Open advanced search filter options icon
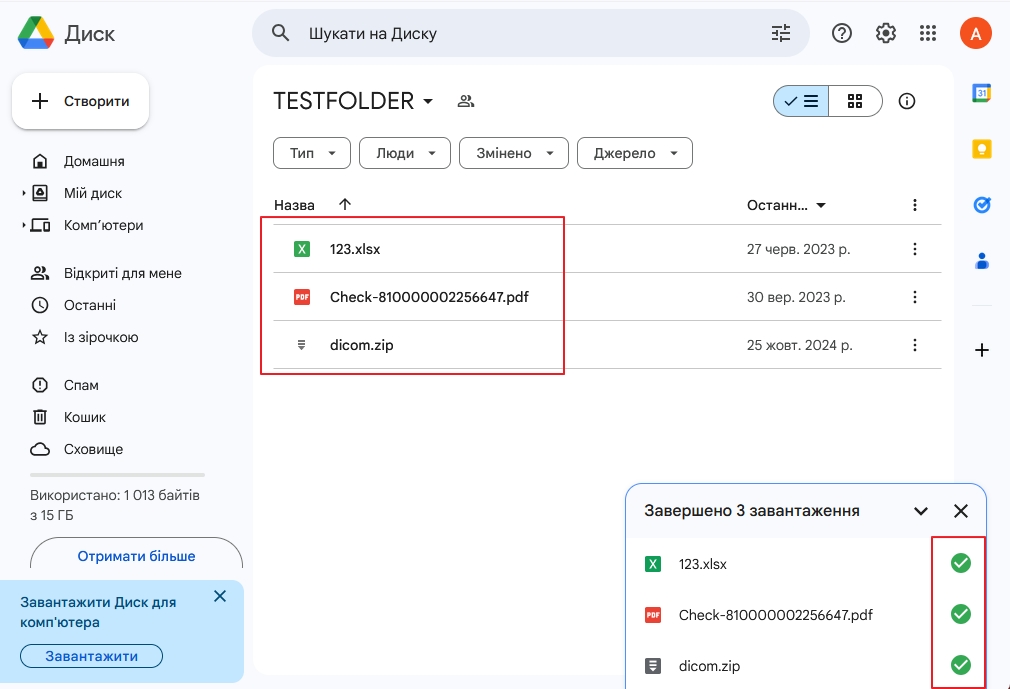This screenshot has height=689, width=1010. (x=781, y=33)
